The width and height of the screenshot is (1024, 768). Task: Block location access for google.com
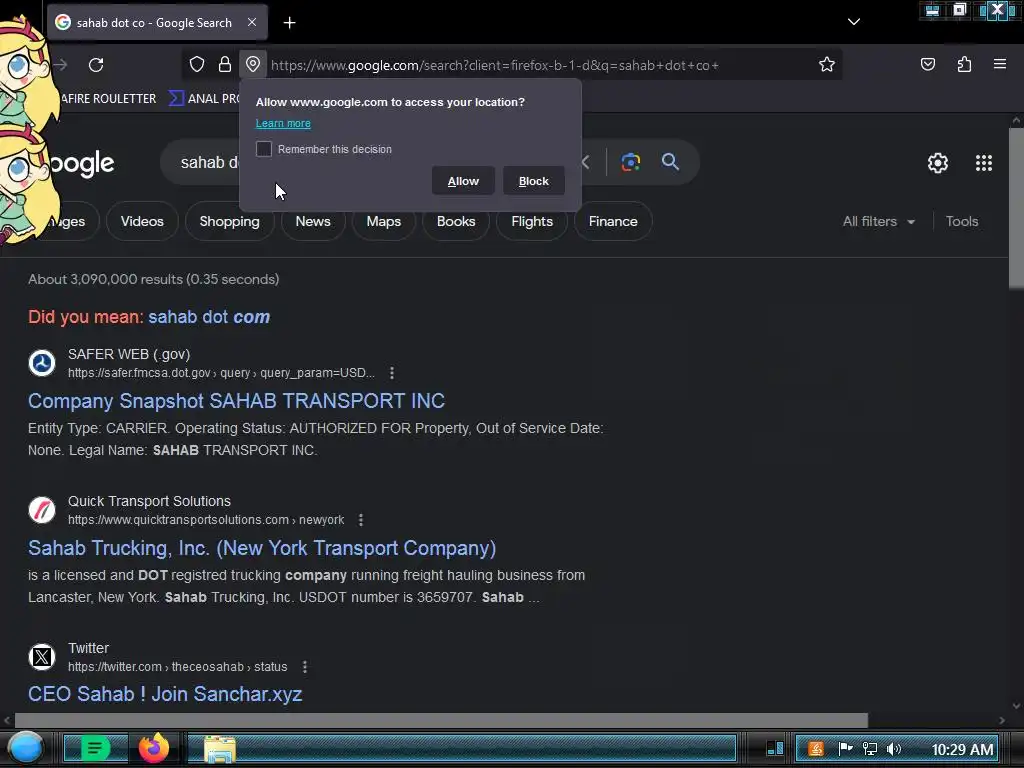tap(534, 181)
